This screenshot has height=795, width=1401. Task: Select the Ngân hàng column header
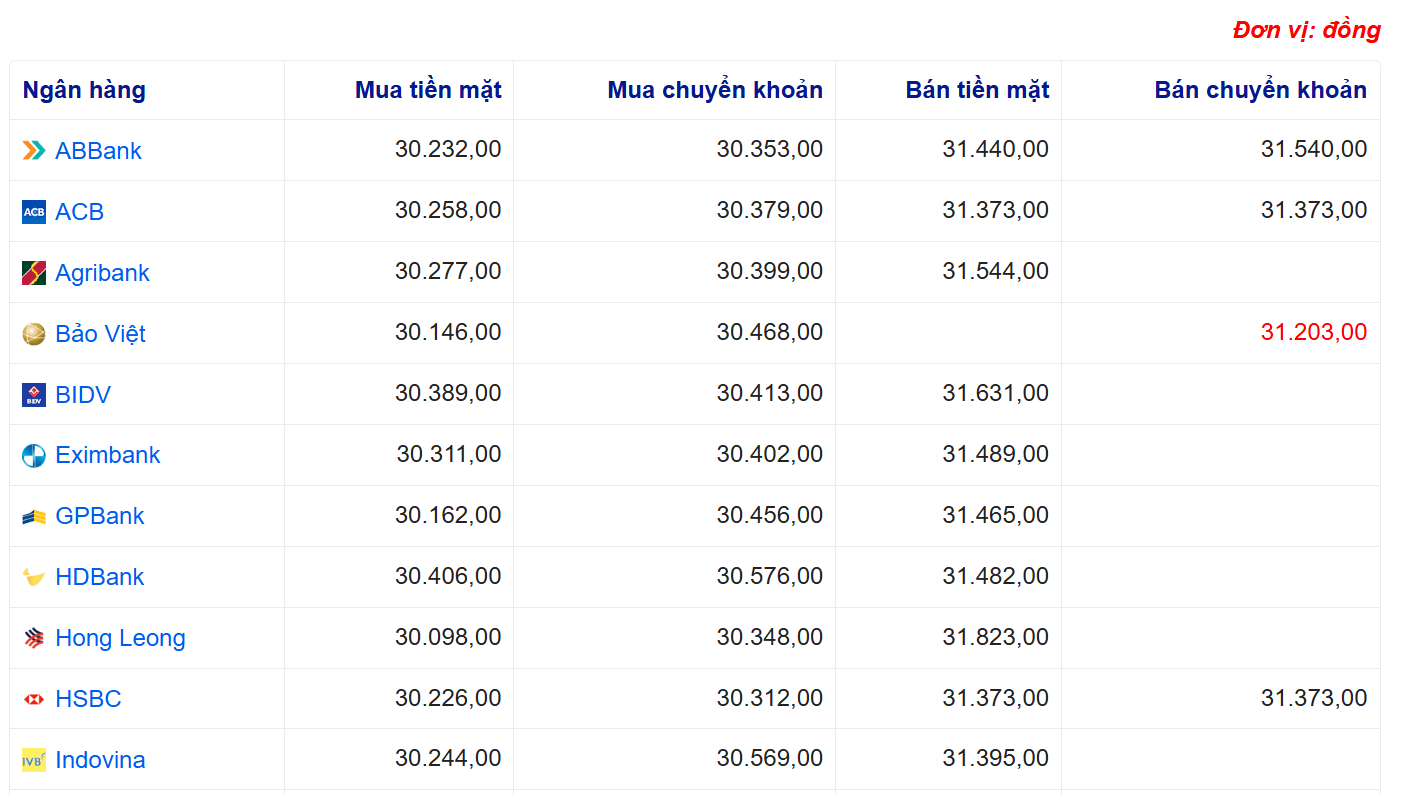(84, 90)
